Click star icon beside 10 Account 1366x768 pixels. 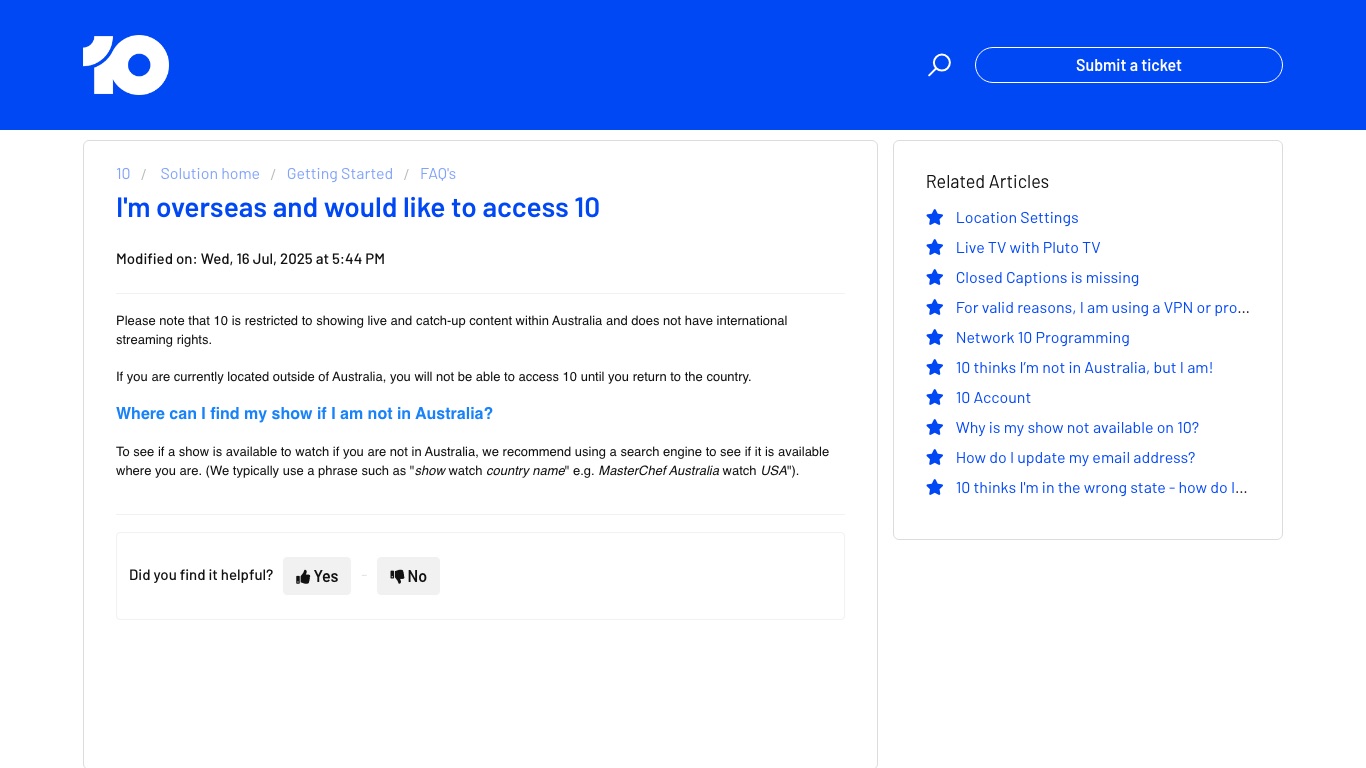935,397
